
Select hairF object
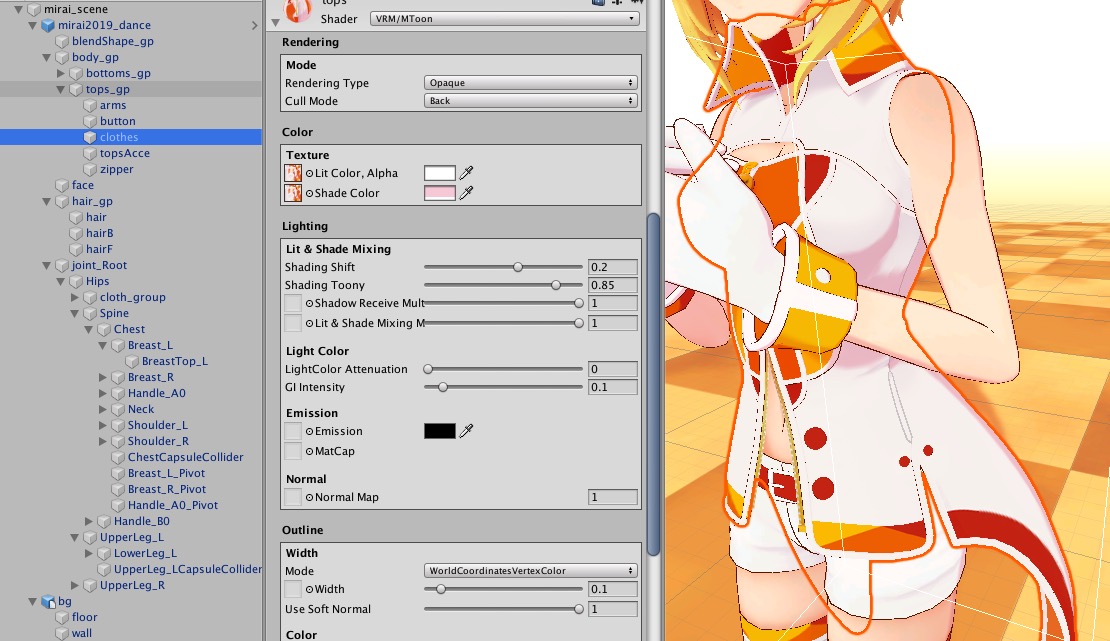coord(99,249)
